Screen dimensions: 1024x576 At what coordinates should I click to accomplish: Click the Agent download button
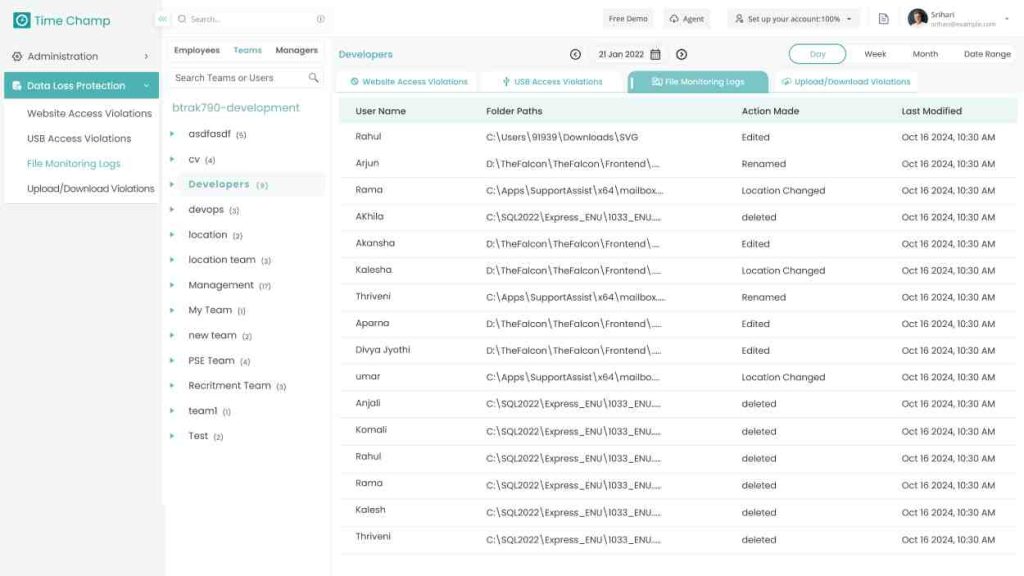coord(687,19)
